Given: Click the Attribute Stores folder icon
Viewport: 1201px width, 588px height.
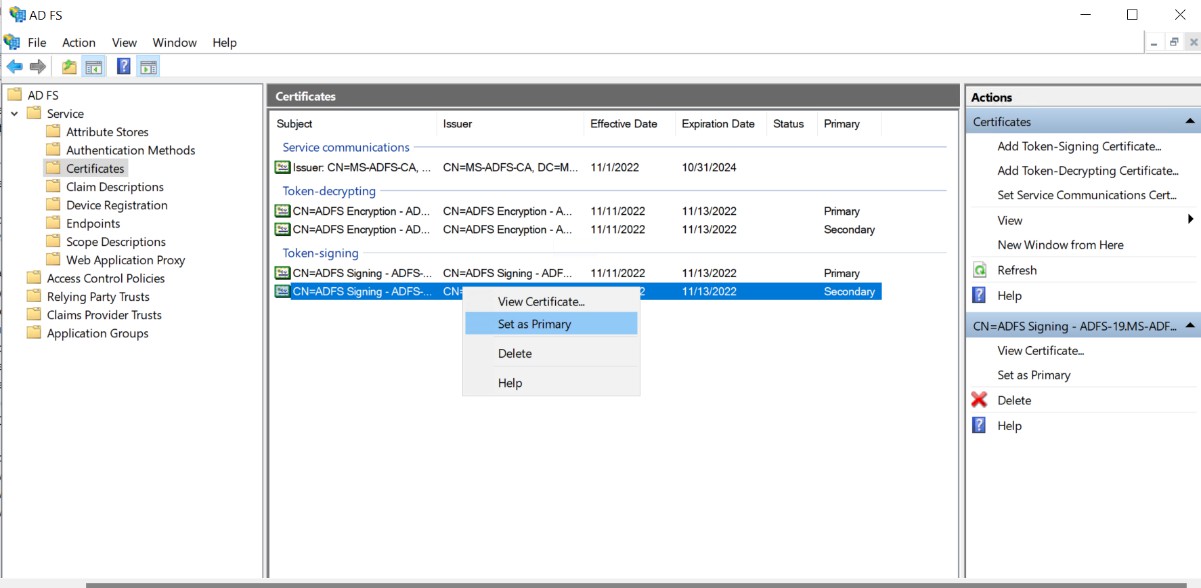Looking at the screenshot, I should (x=53, y=131).
